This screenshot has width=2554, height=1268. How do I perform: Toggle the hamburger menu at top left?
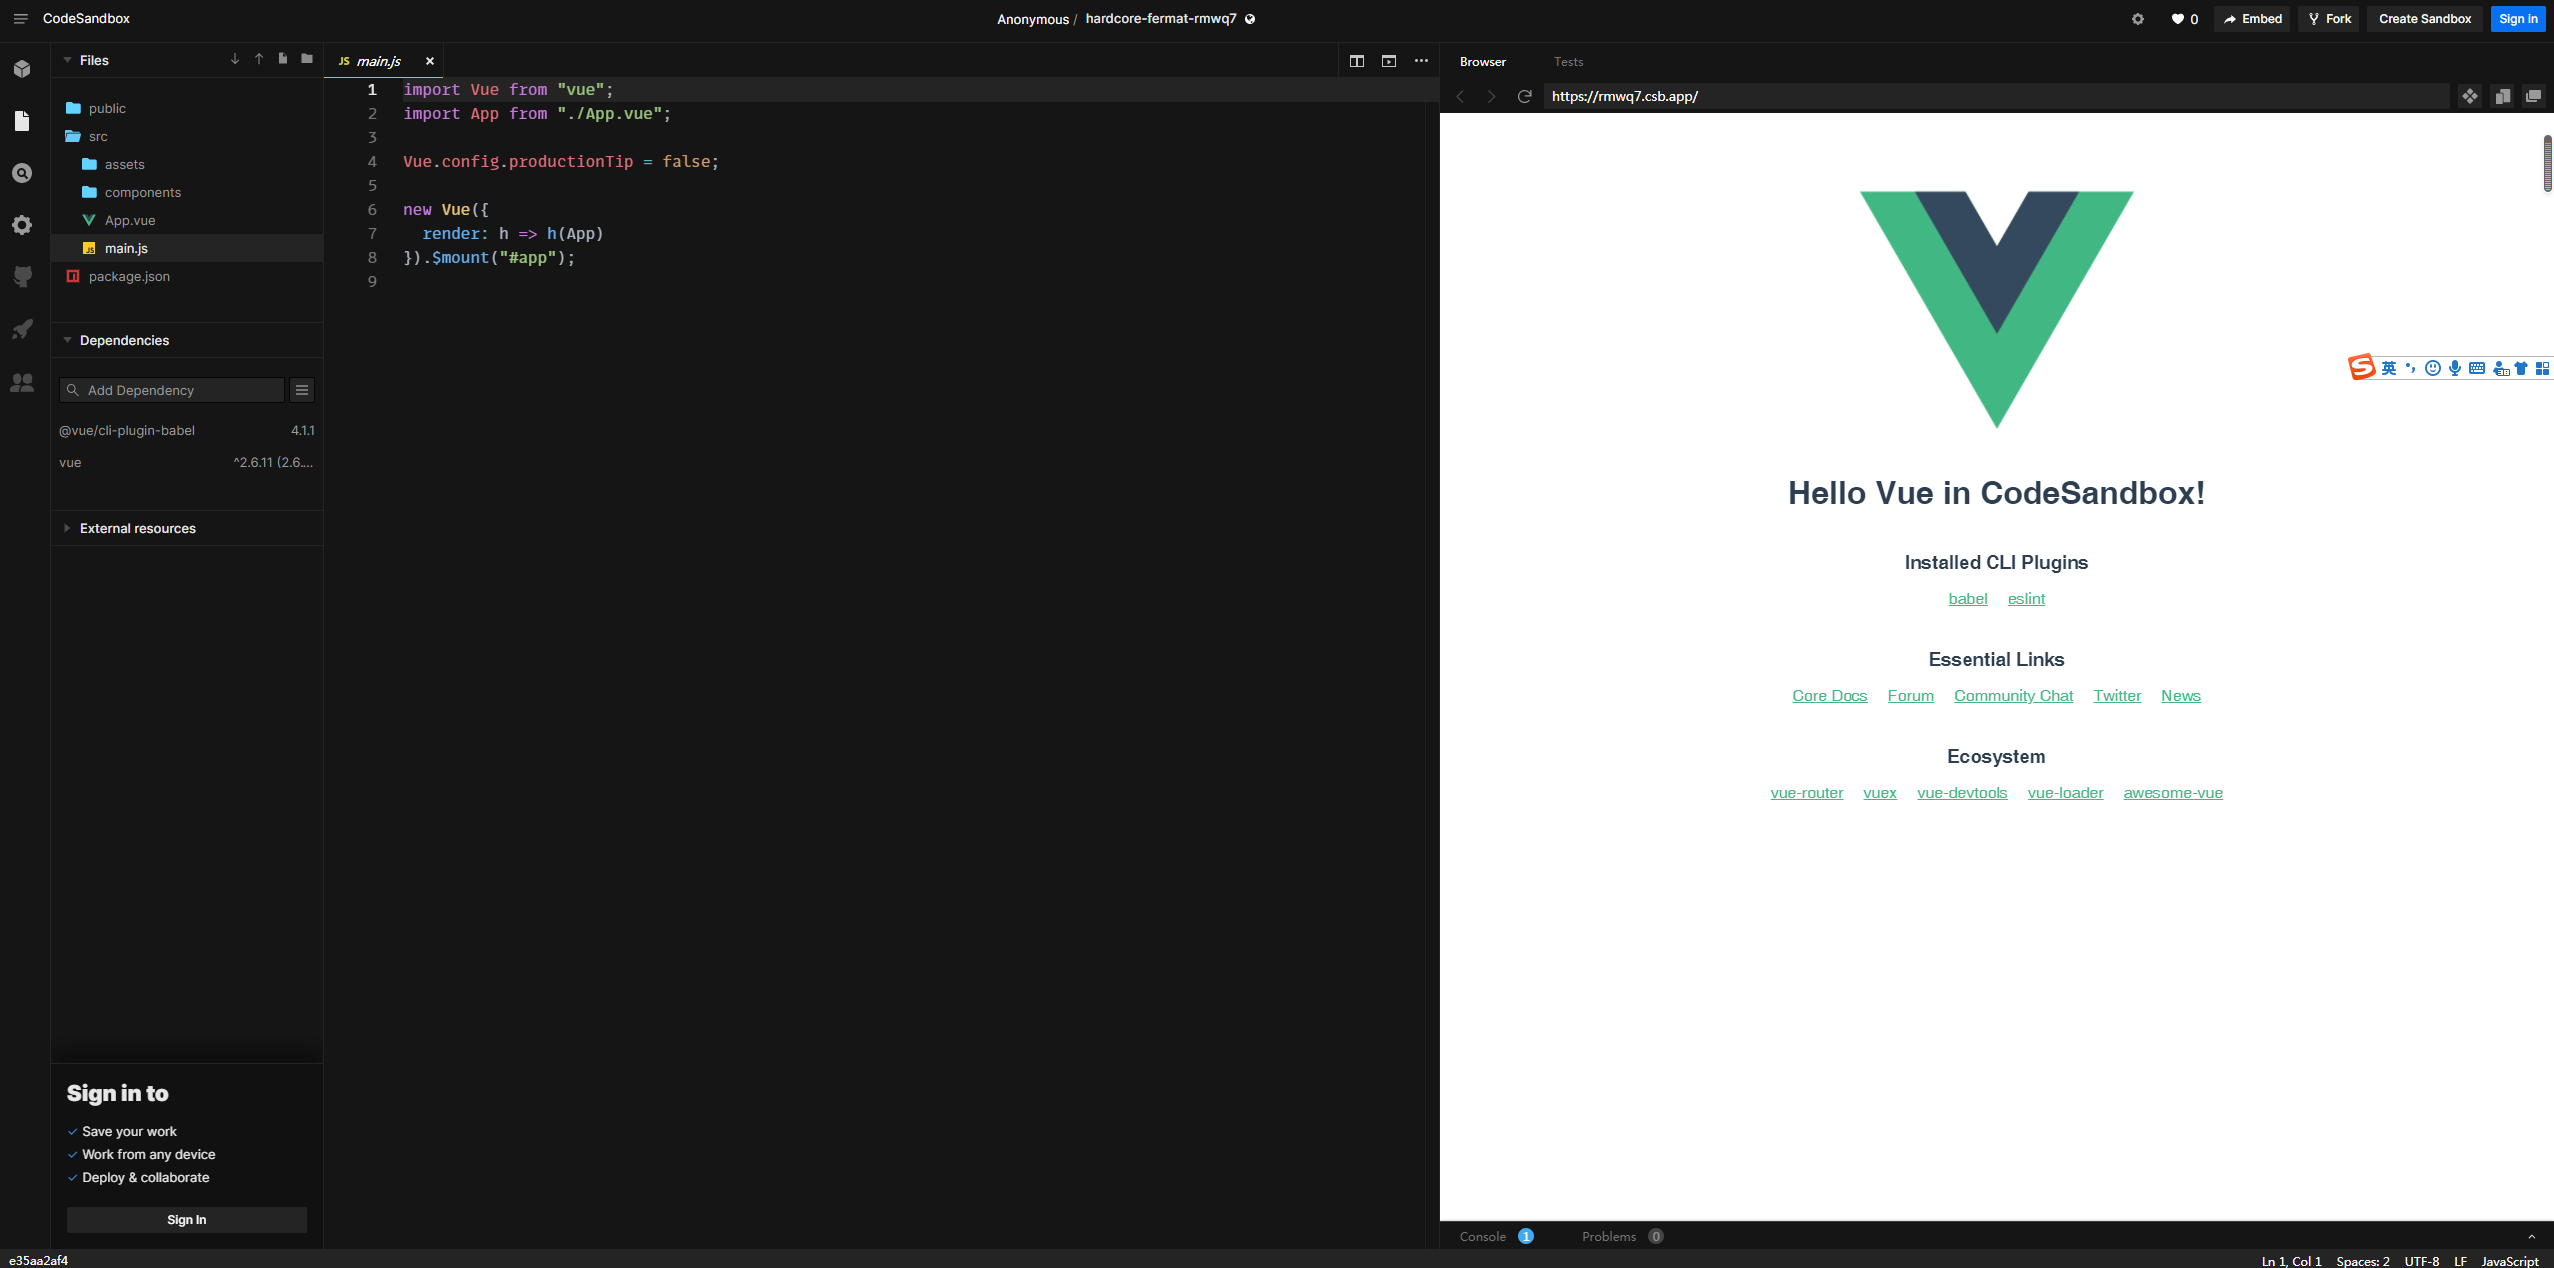tap(20, 19)
